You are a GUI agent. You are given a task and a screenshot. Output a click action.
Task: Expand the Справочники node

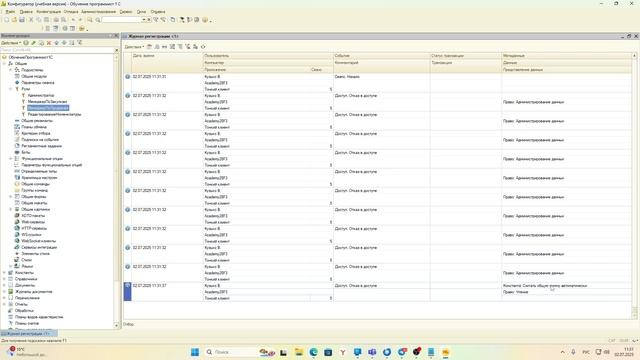click(x=4, y=279)
